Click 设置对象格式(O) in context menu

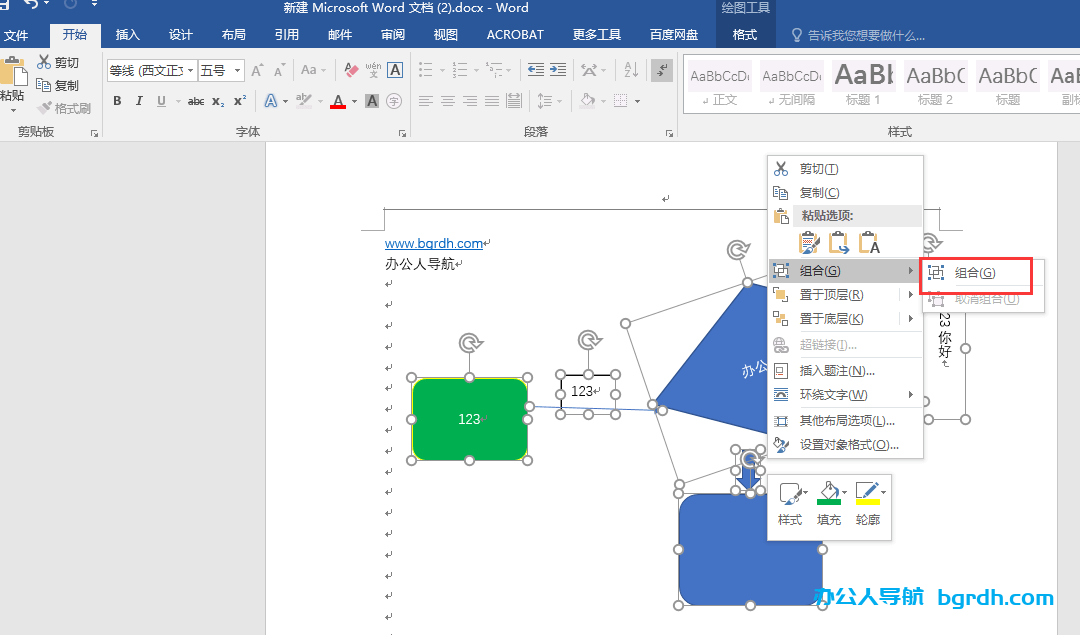click(848, 445)
